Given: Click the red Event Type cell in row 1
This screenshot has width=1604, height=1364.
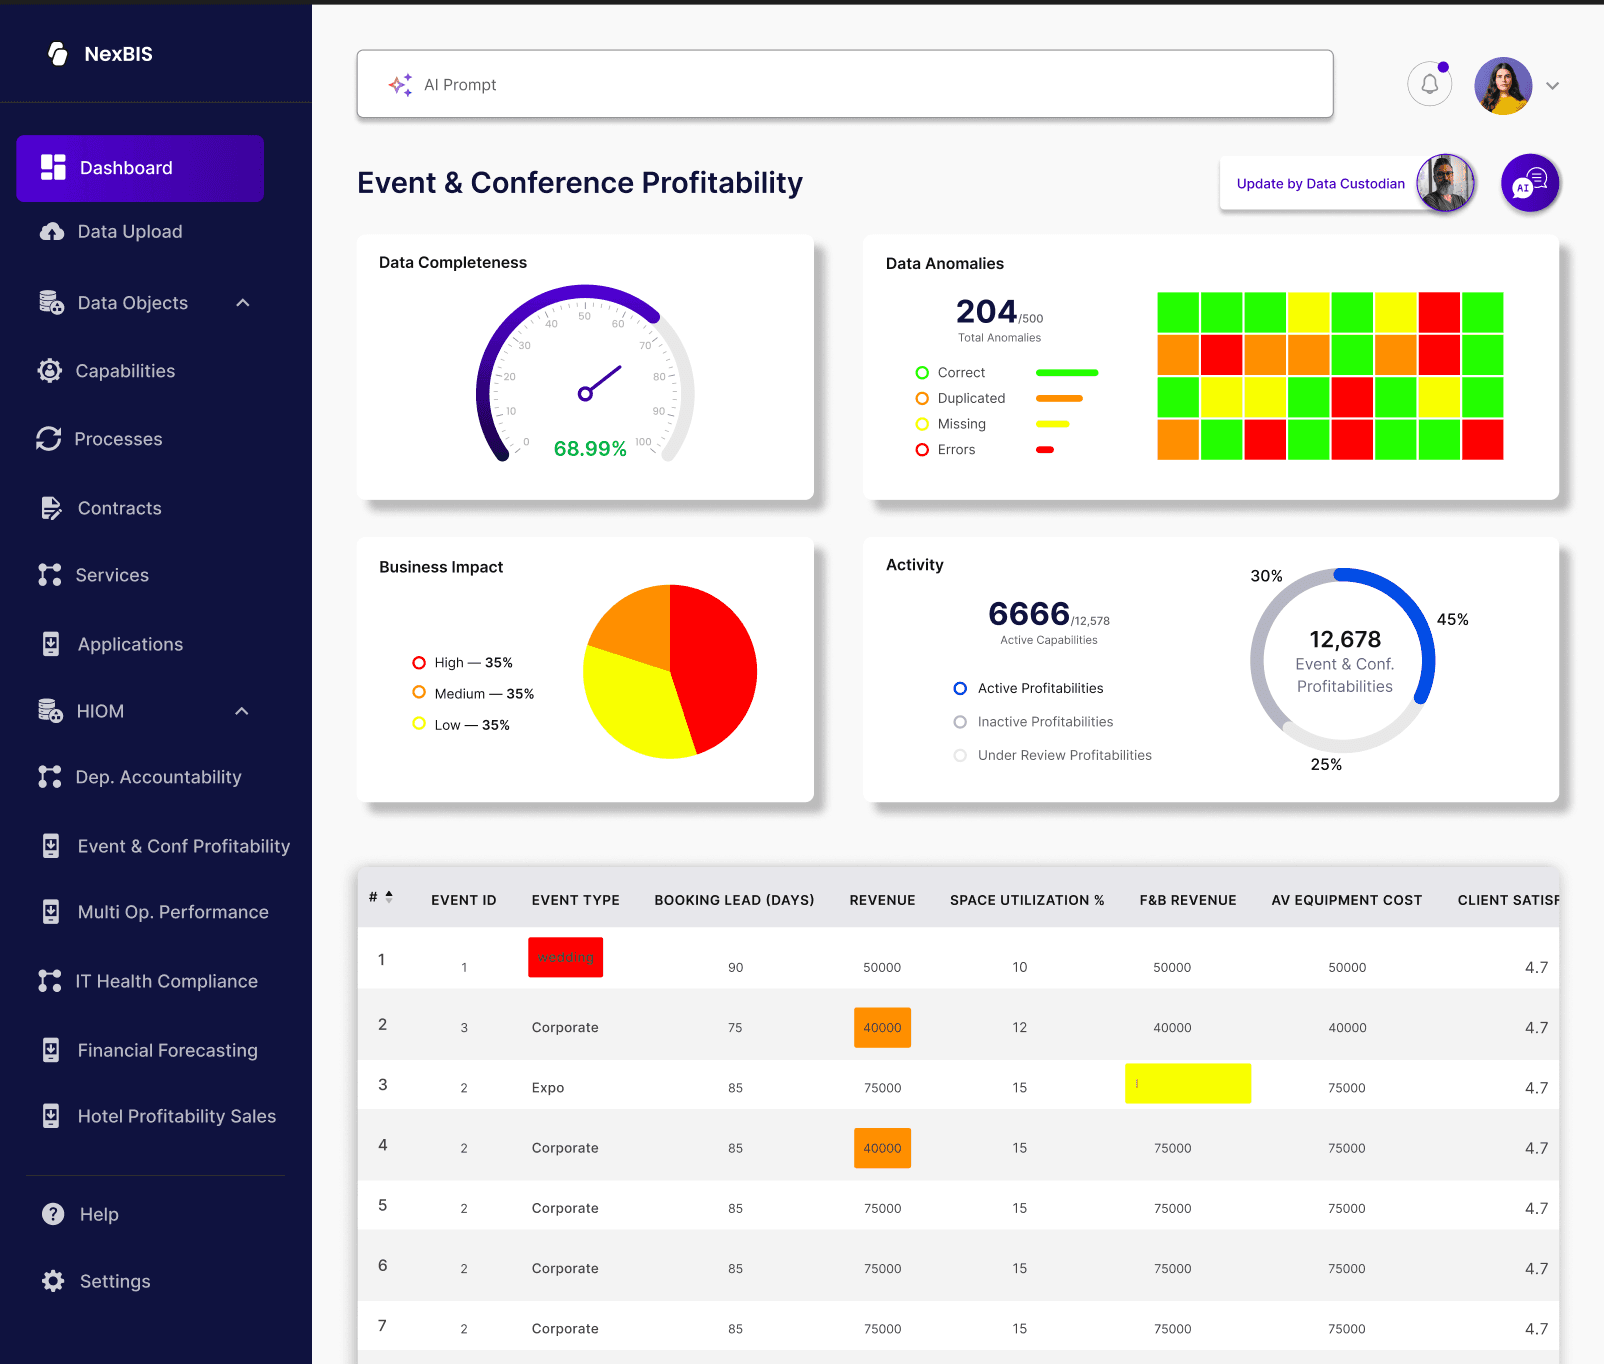Looking at the screenshot, I should click(x=565, y=957).
